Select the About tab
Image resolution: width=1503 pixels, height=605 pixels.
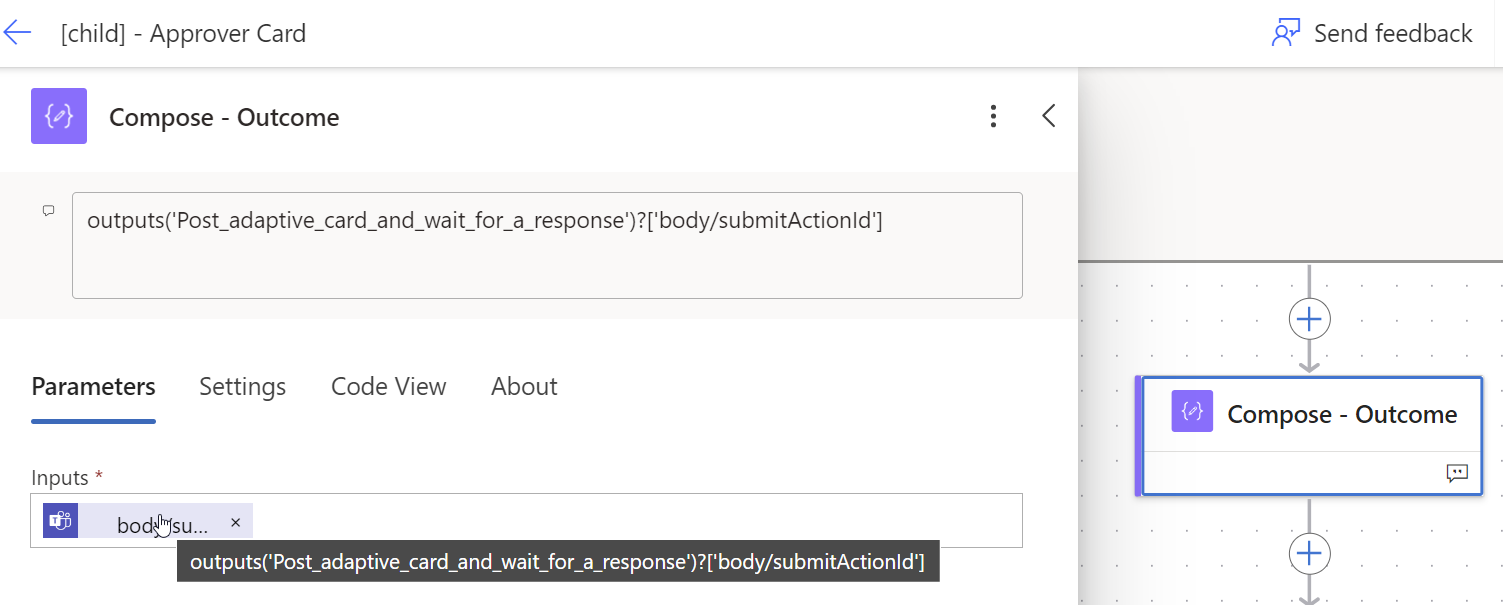coord(524,387)
